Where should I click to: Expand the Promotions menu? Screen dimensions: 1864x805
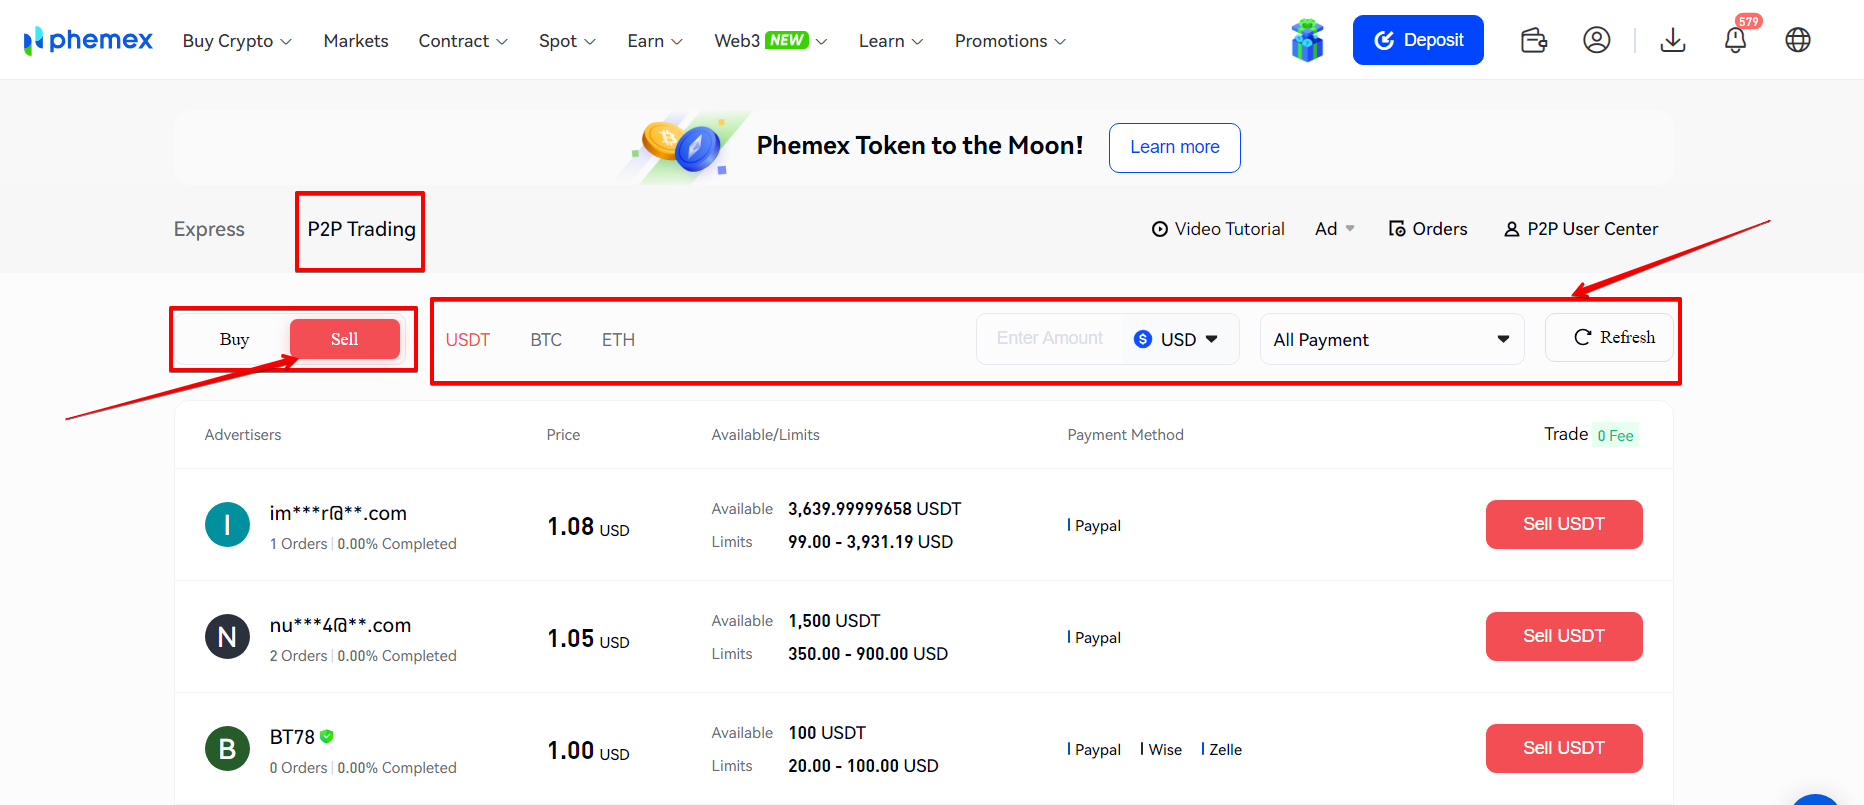point(1010,41)
